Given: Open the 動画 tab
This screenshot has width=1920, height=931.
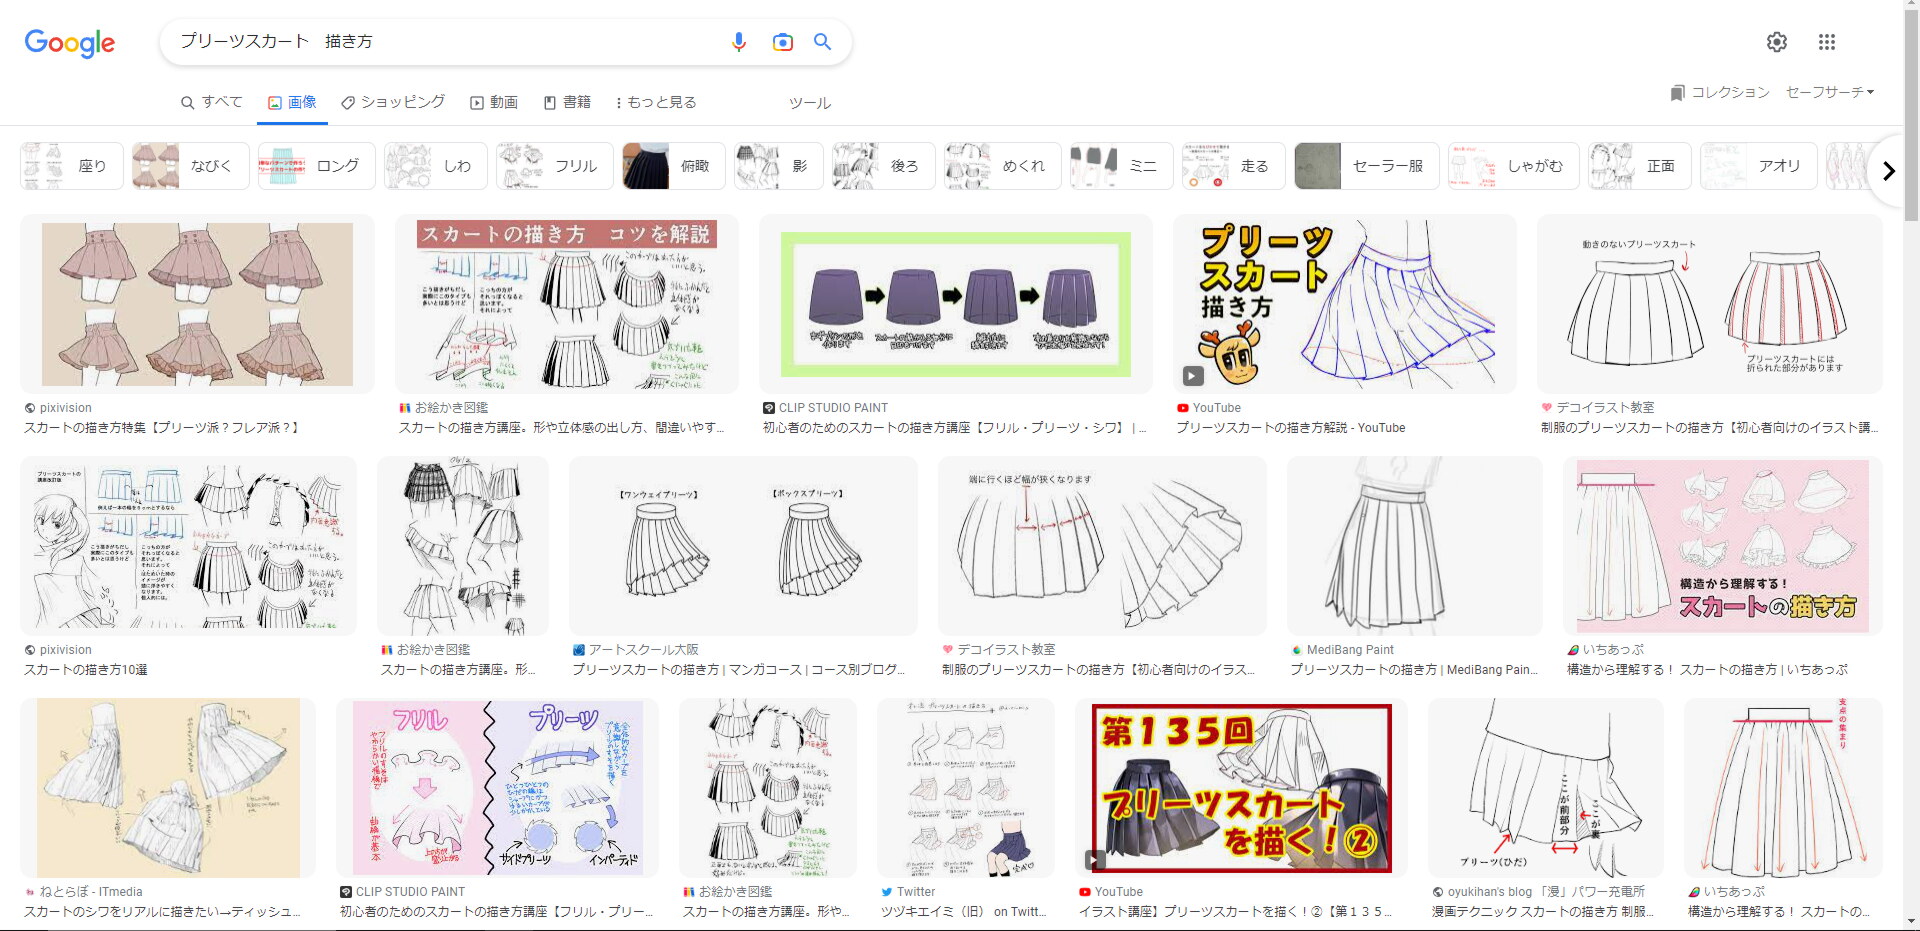Looking at the screenshot, I should click(494, 102).
